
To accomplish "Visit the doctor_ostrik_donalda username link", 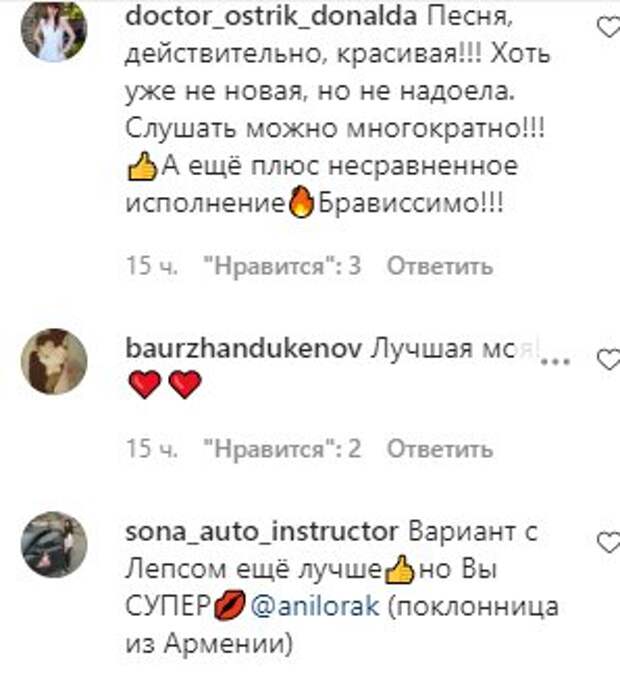I will (271, 17).
